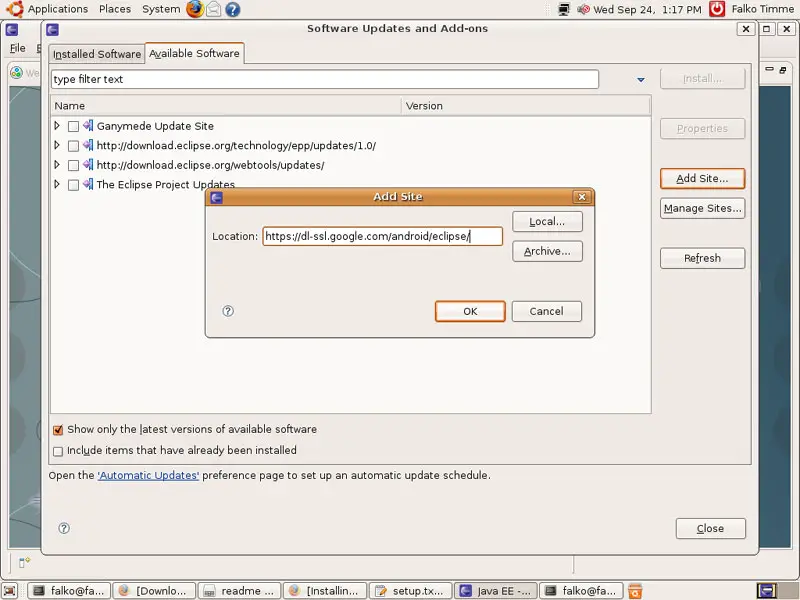Click OK in the Add Site dialog

coord(470,311)
